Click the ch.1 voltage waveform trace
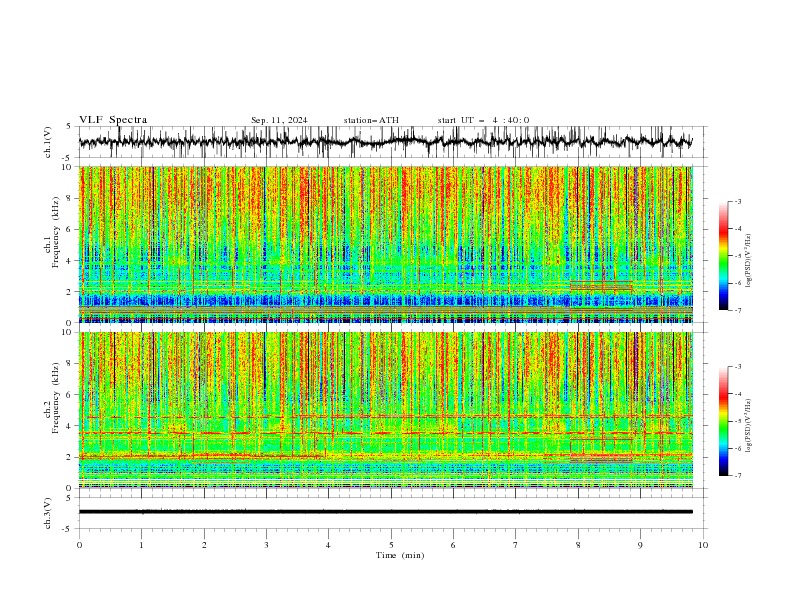The image size is (792, 612). coord(385,142)
